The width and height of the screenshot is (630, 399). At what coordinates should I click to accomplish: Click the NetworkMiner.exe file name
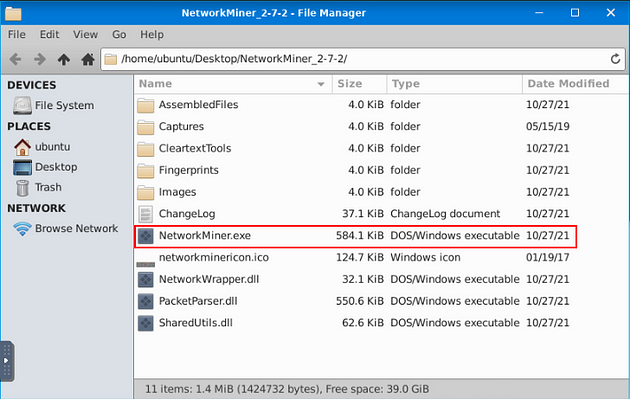[x=205, y=235]
